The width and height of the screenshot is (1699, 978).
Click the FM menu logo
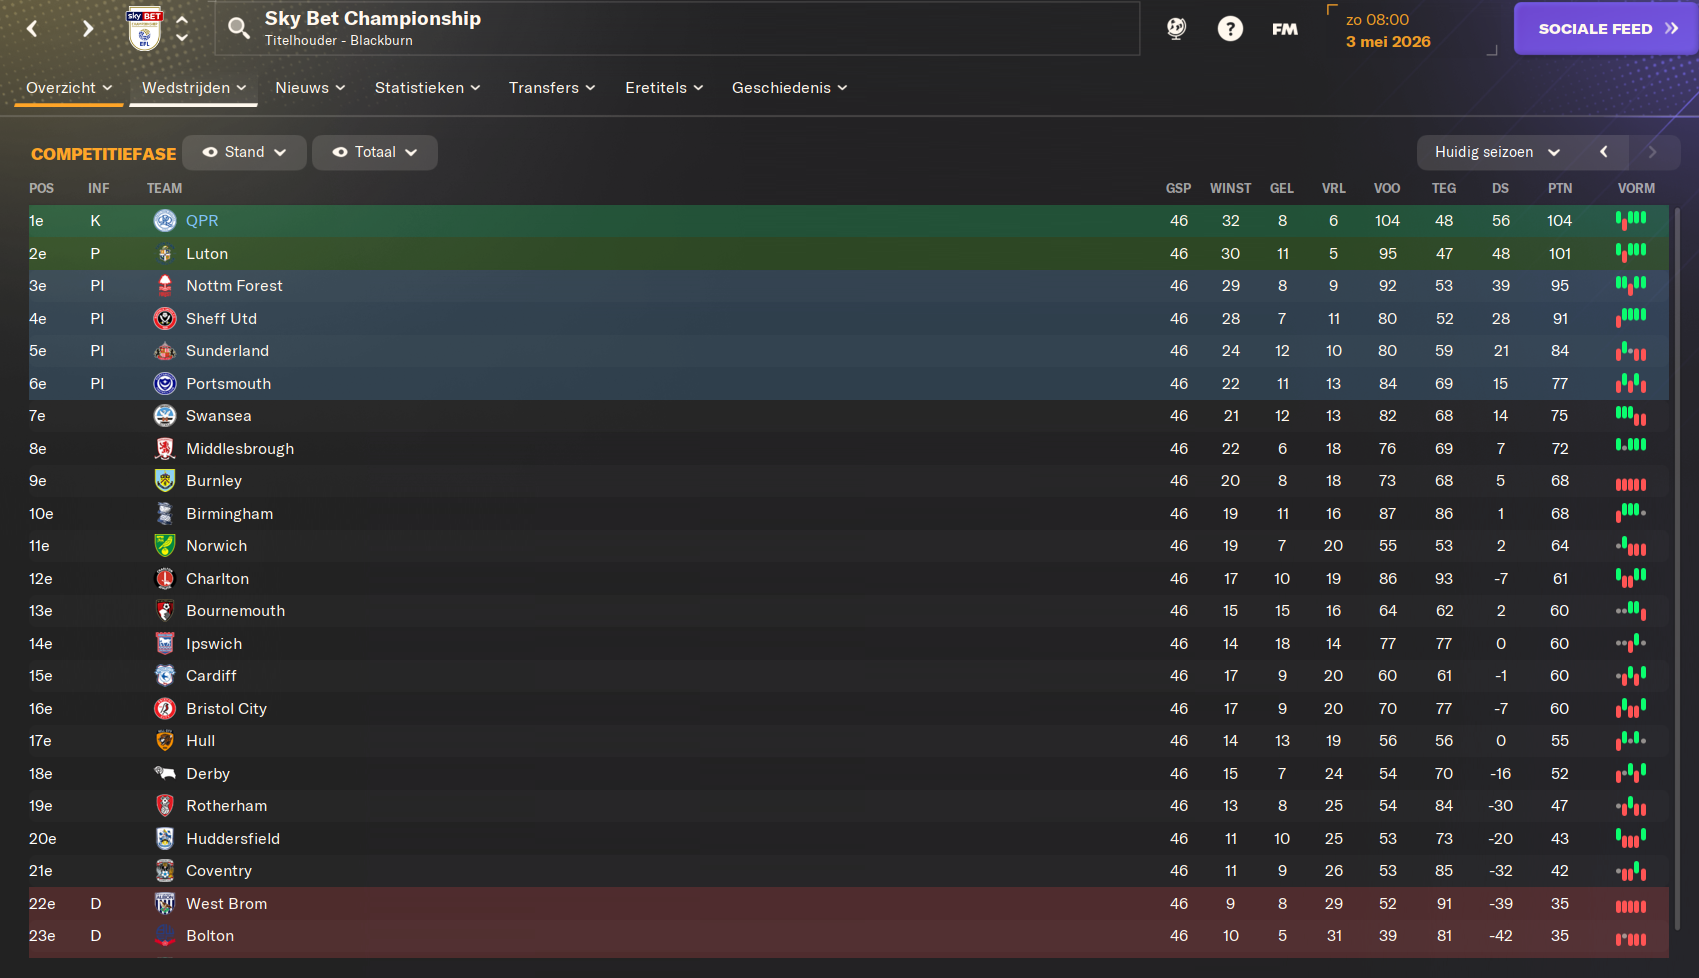point(1285,29)
